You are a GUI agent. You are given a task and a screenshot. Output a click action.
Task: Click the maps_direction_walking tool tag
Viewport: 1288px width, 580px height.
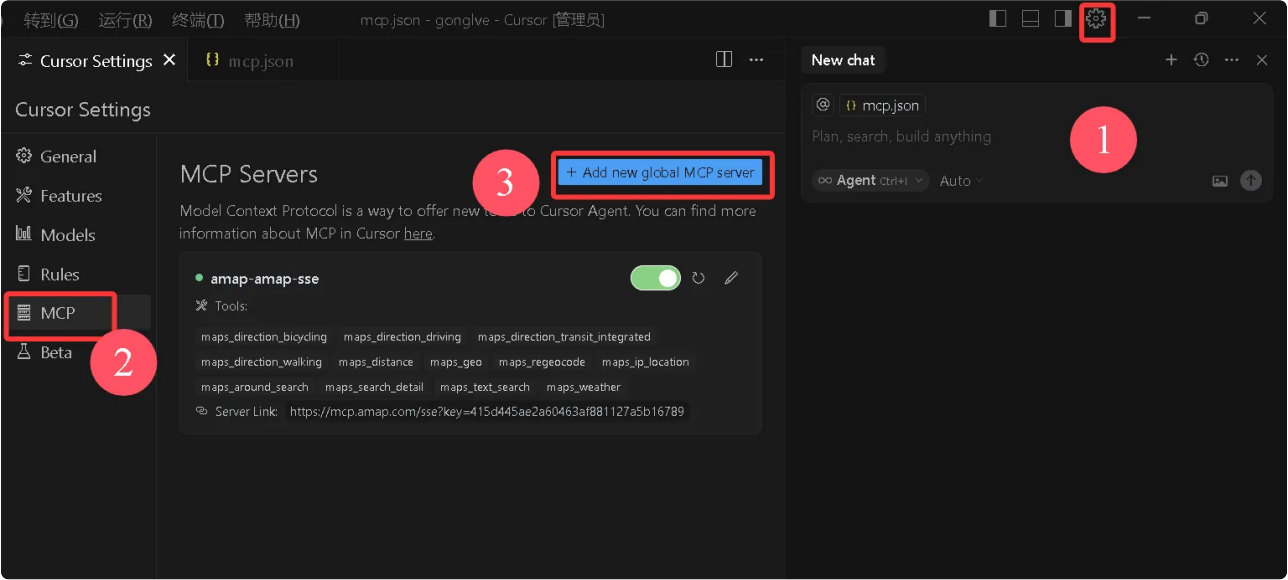click(261, 362)
